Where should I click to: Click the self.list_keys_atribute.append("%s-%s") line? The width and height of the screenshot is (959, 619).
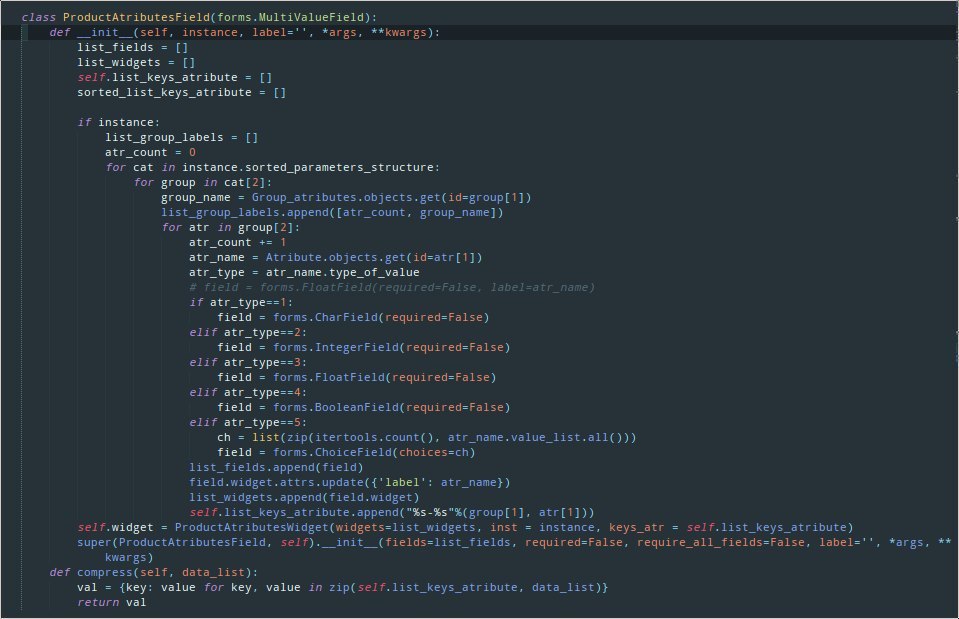(x=391, y=512)
